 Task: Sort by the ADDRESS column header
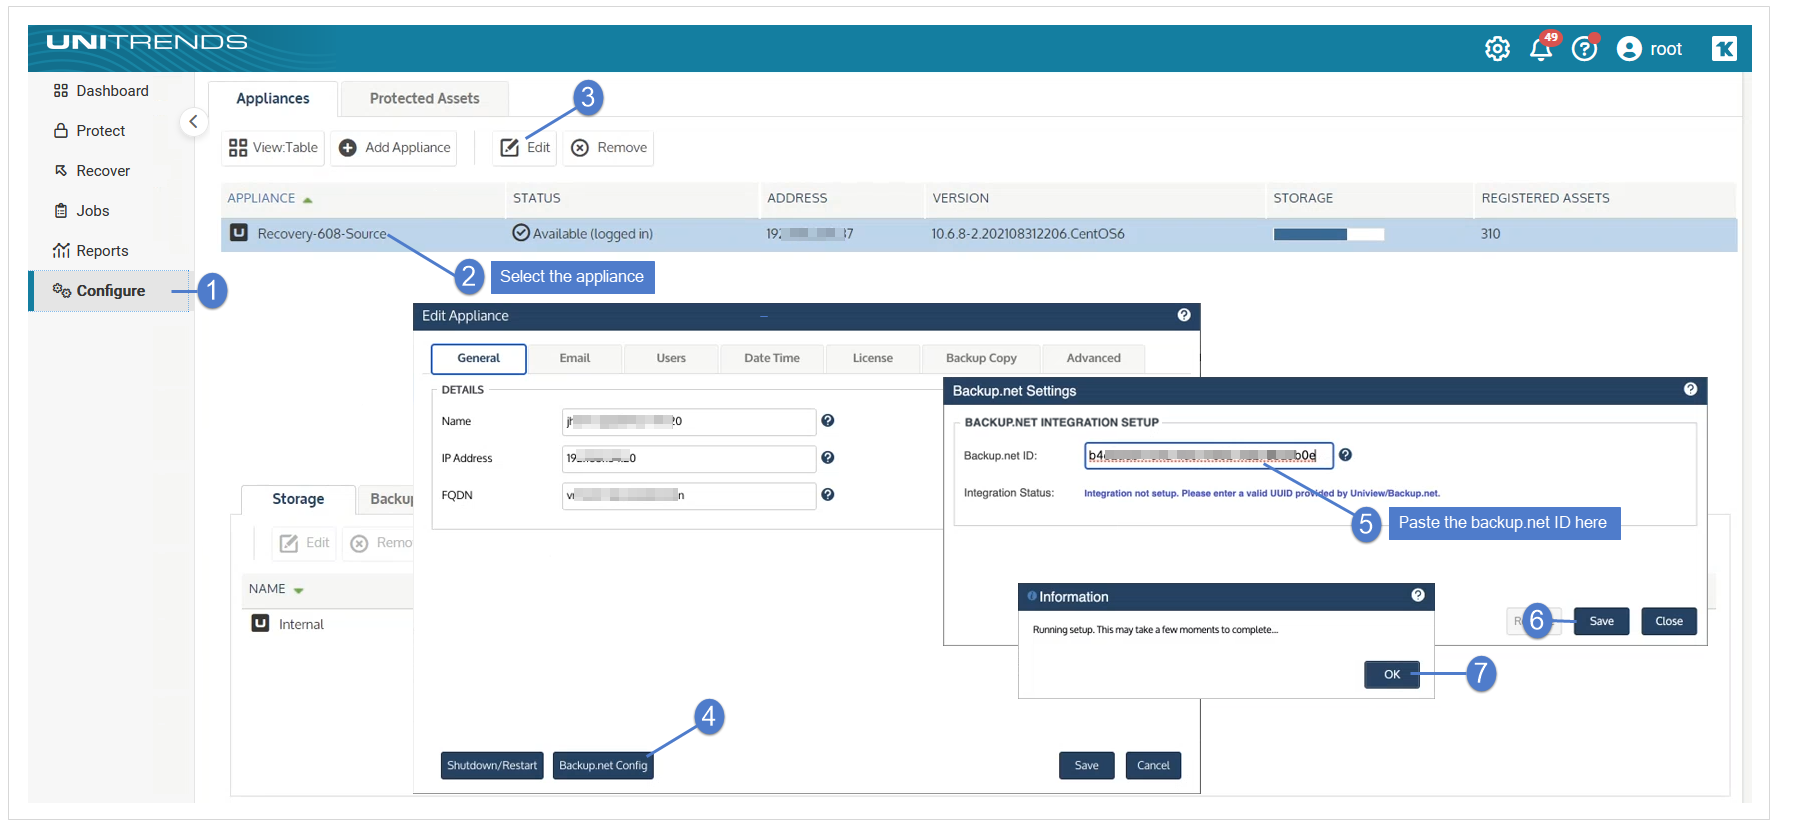[797, 199]
